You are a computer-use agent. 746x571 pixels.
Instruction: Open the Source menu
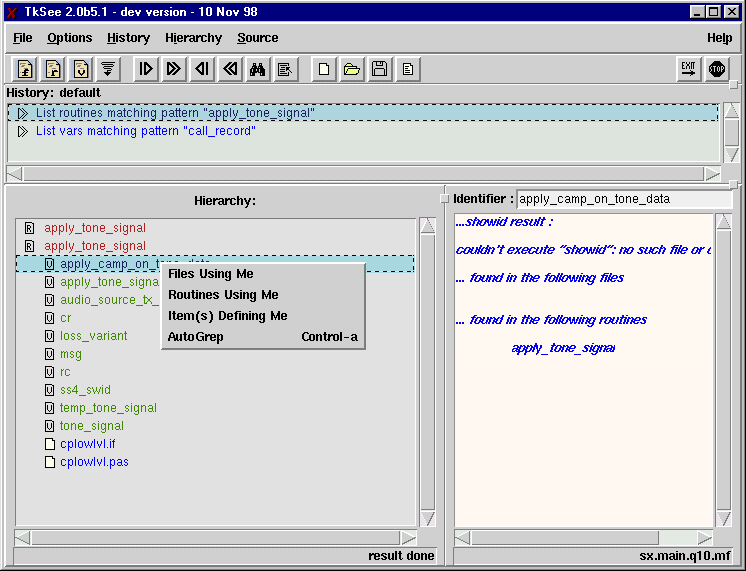pyautogui.click(x=257, y=38)
